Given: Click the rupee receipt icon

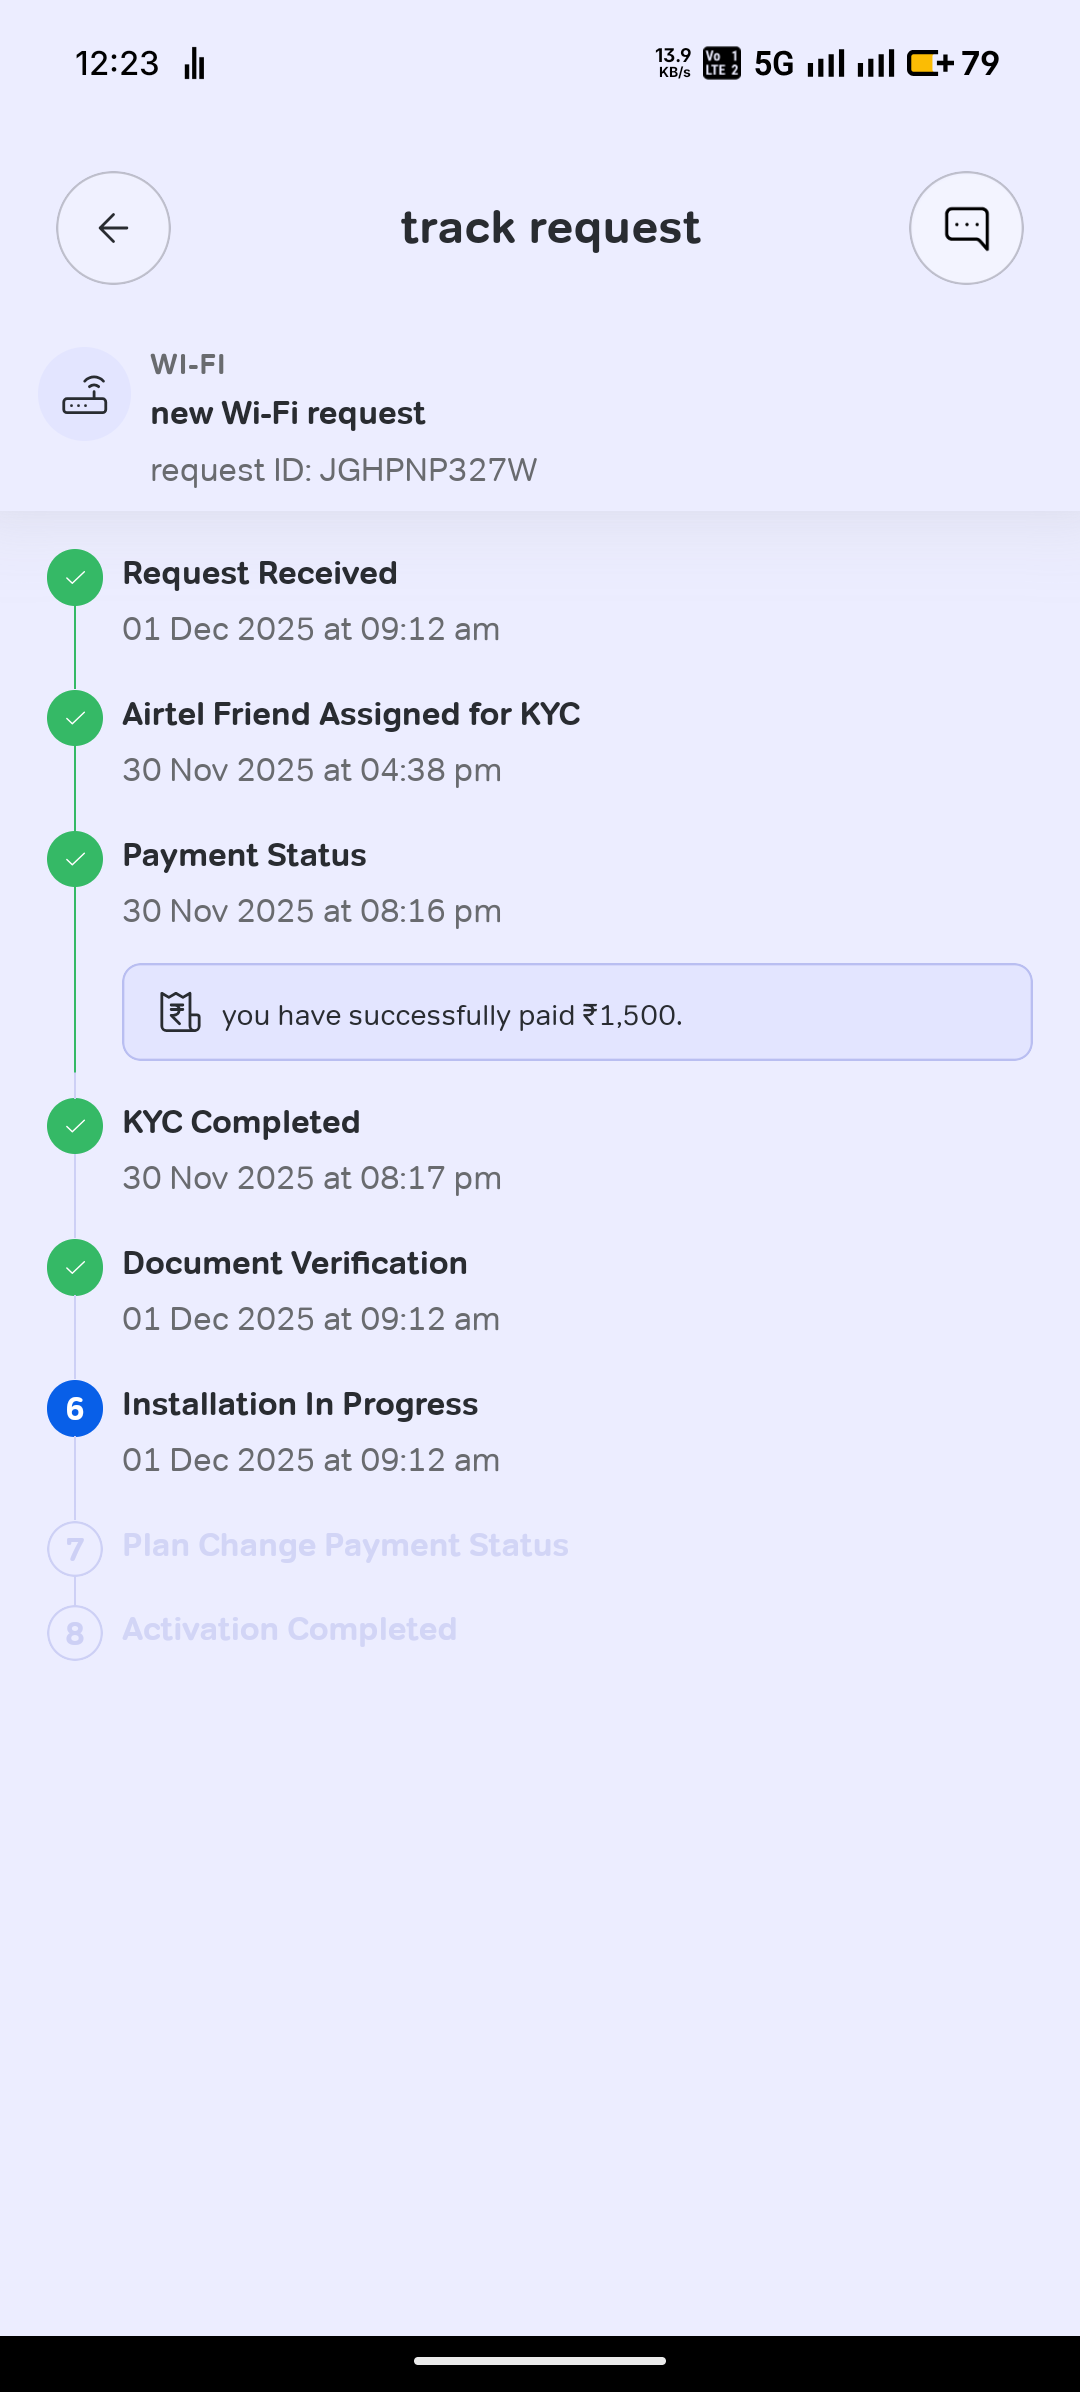Looking at the screenshot, I should point(180,1012).
